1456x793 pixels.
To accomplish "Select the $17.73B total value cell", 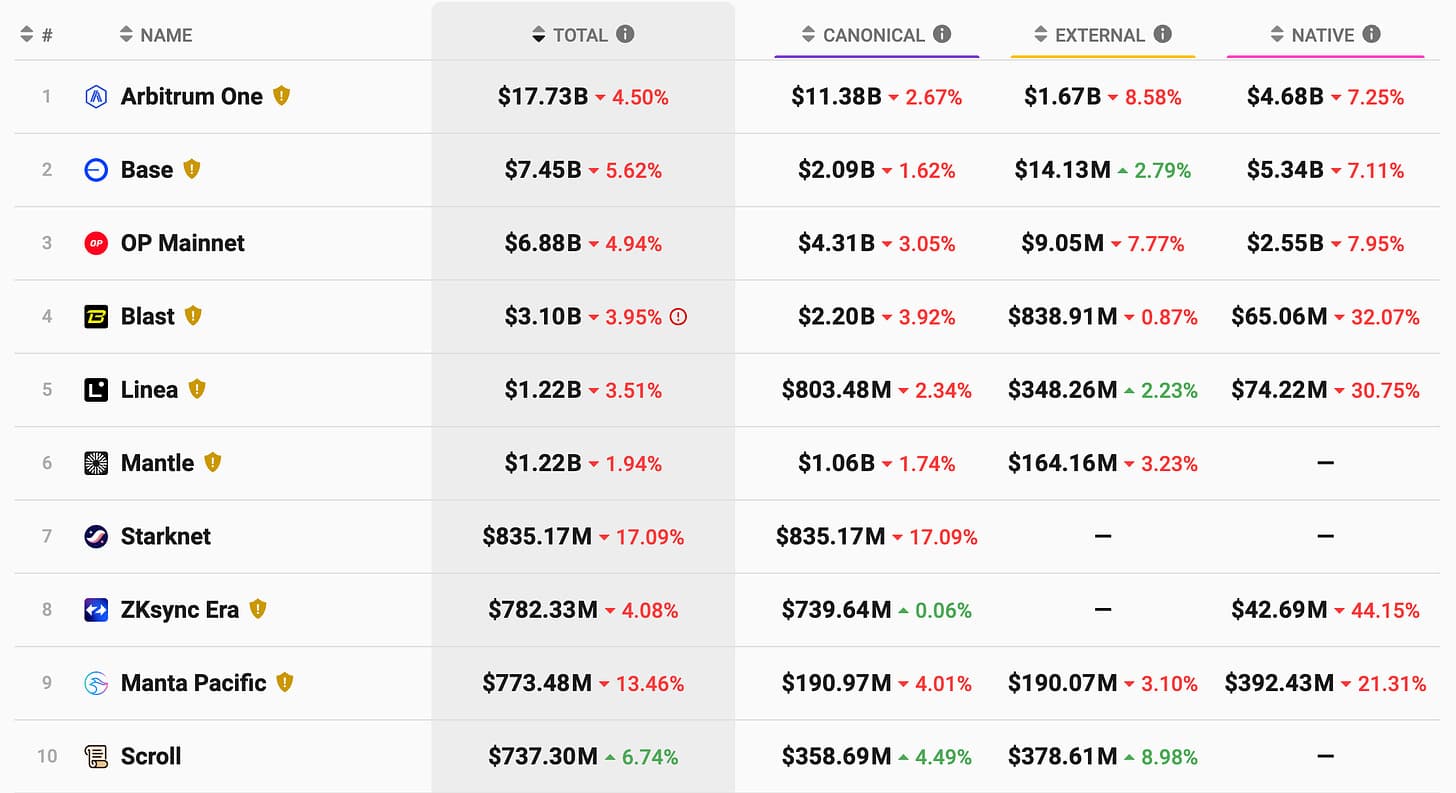I will click(x=543, y=97).
